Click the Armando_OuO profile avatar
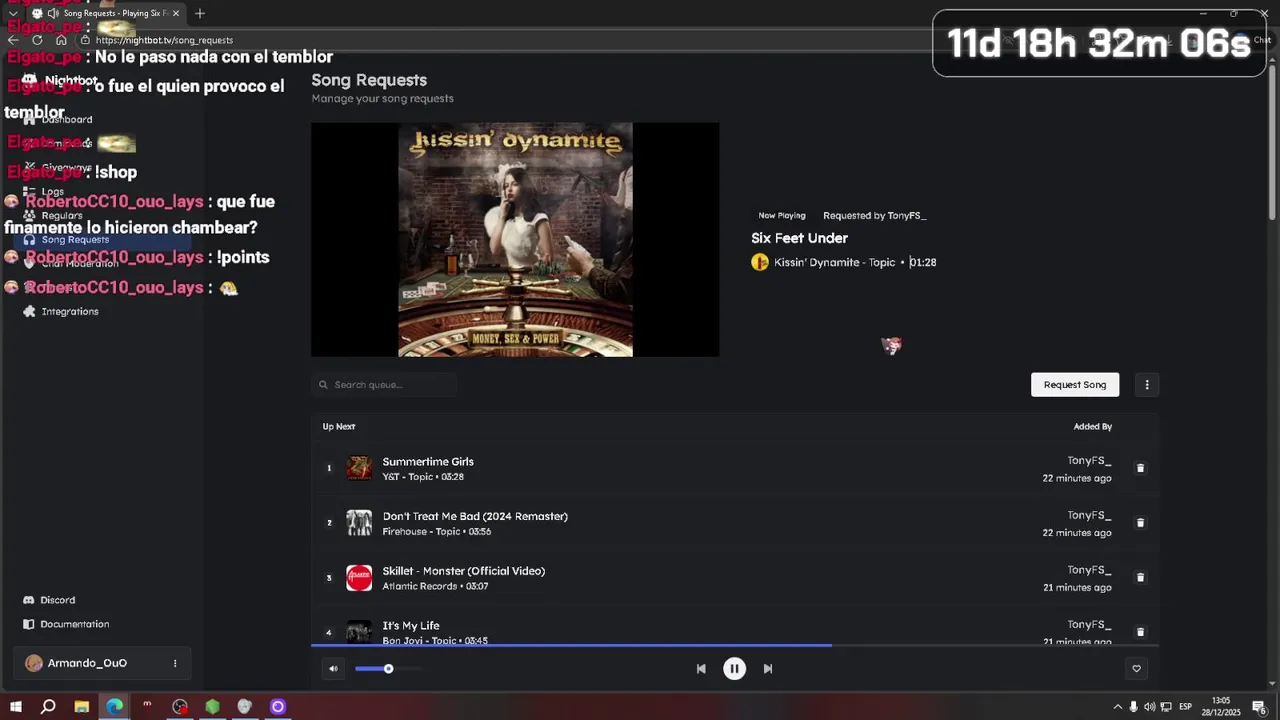 click(33, 663)
